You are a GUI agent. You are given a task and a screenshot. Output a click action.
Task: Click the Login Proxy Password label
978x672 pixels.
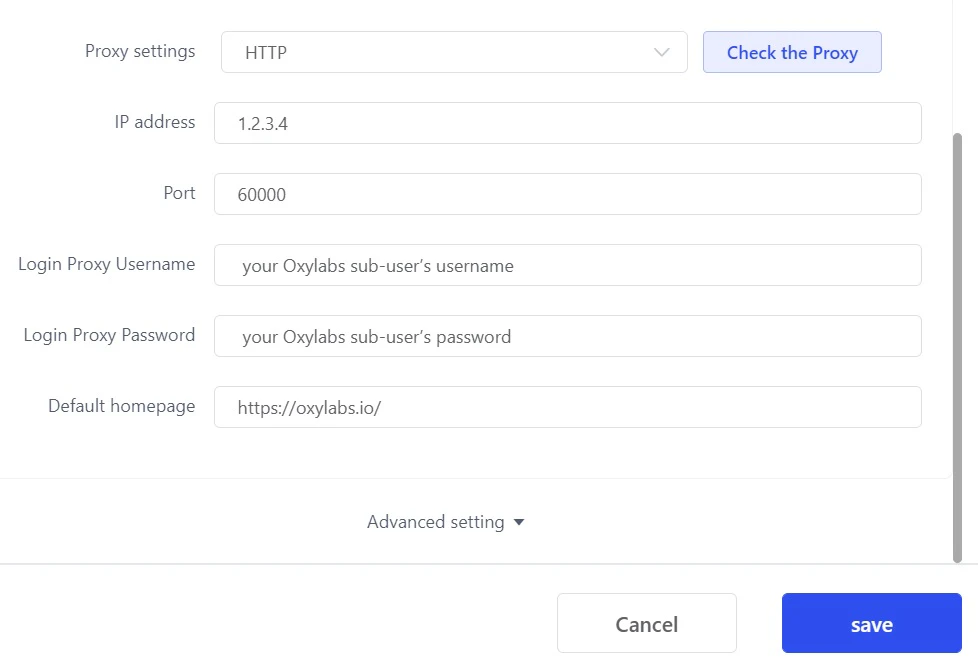(x=109, y=335)
